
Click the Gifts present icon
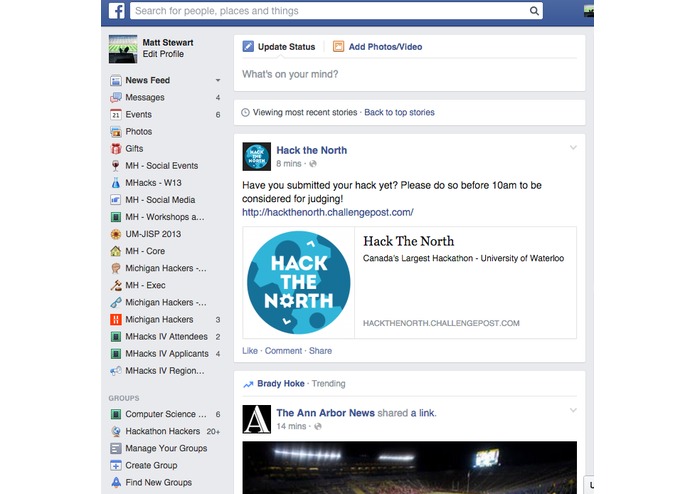pyautogui.click(x=116, y=149)
